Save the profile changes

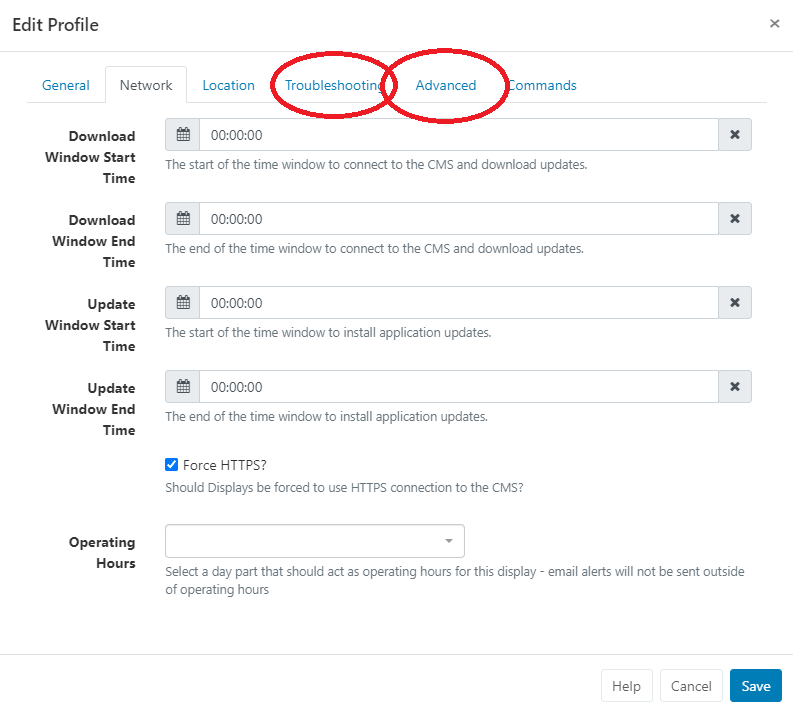(x=756, y=686)
